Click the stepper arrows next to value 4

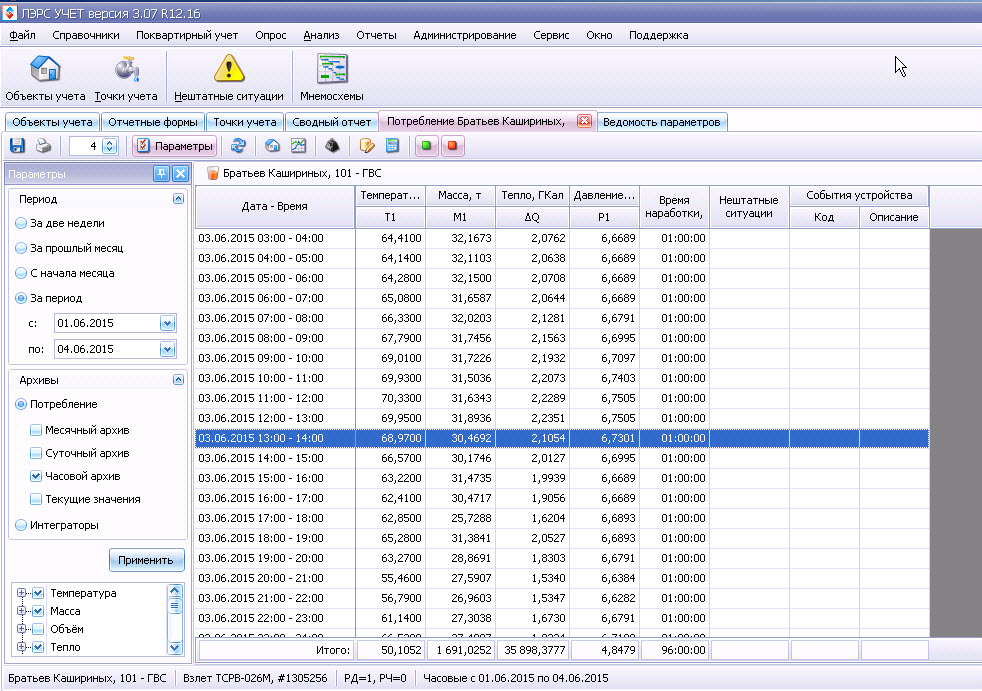(110, 146)
